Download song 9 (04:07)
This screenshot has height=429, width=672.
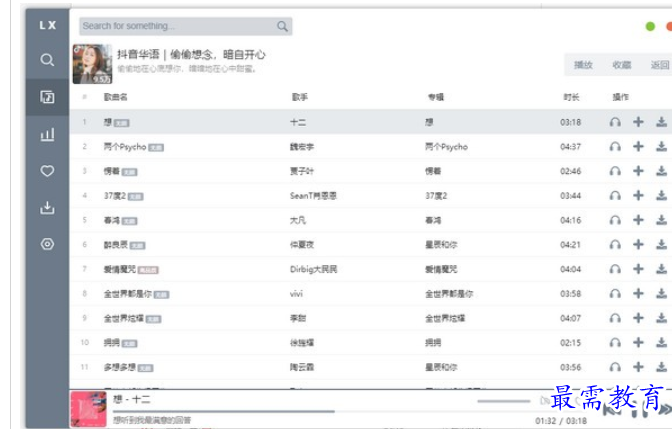[x=661, y=318]
